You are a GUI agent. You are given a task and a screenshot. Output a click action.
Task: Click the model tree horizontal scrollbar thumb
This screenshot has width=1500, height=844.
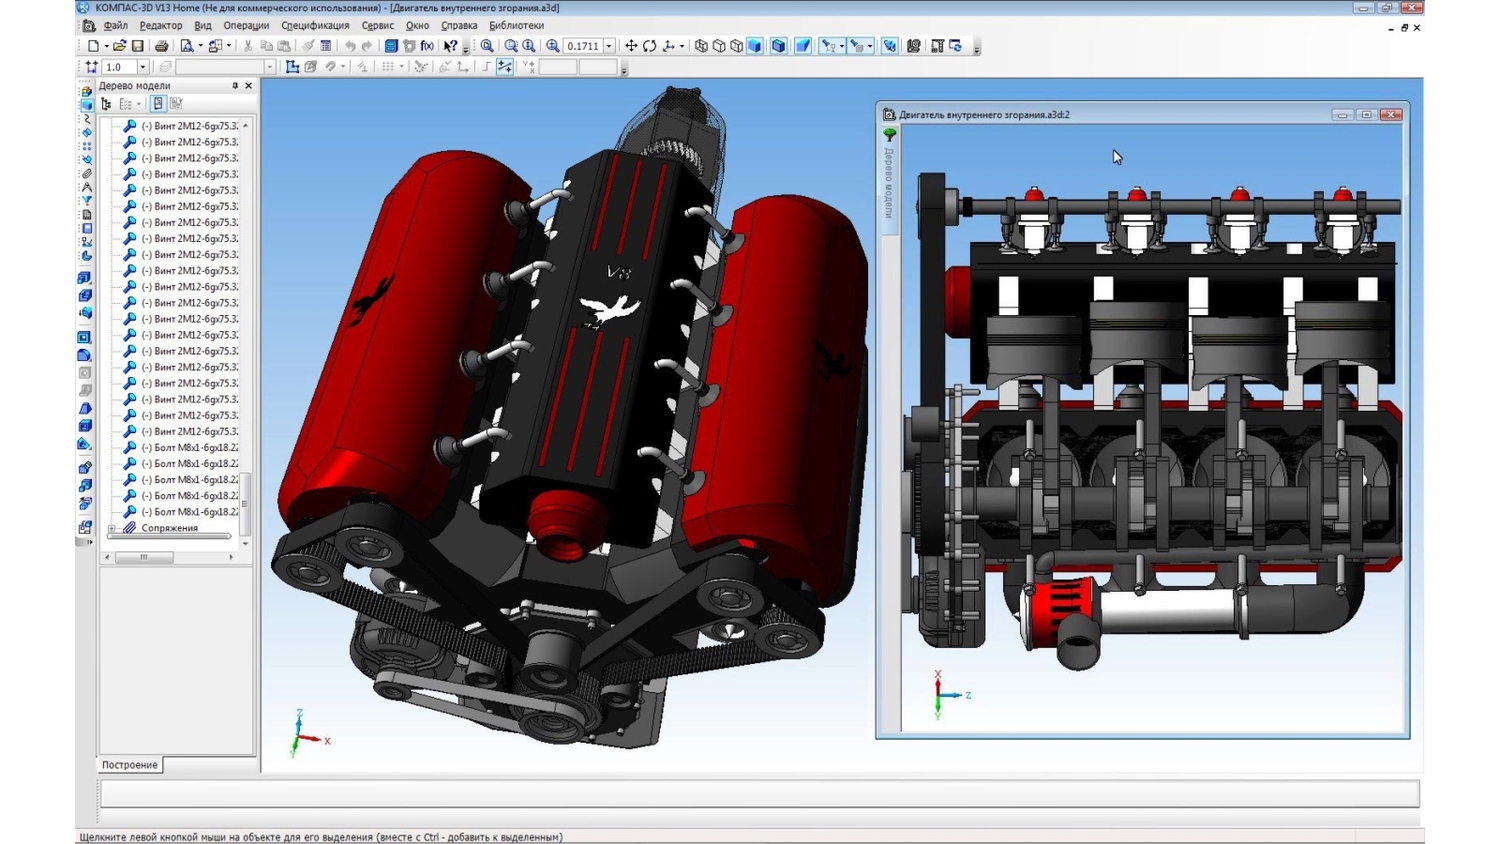pyautogui.click(x=144, y=557)
